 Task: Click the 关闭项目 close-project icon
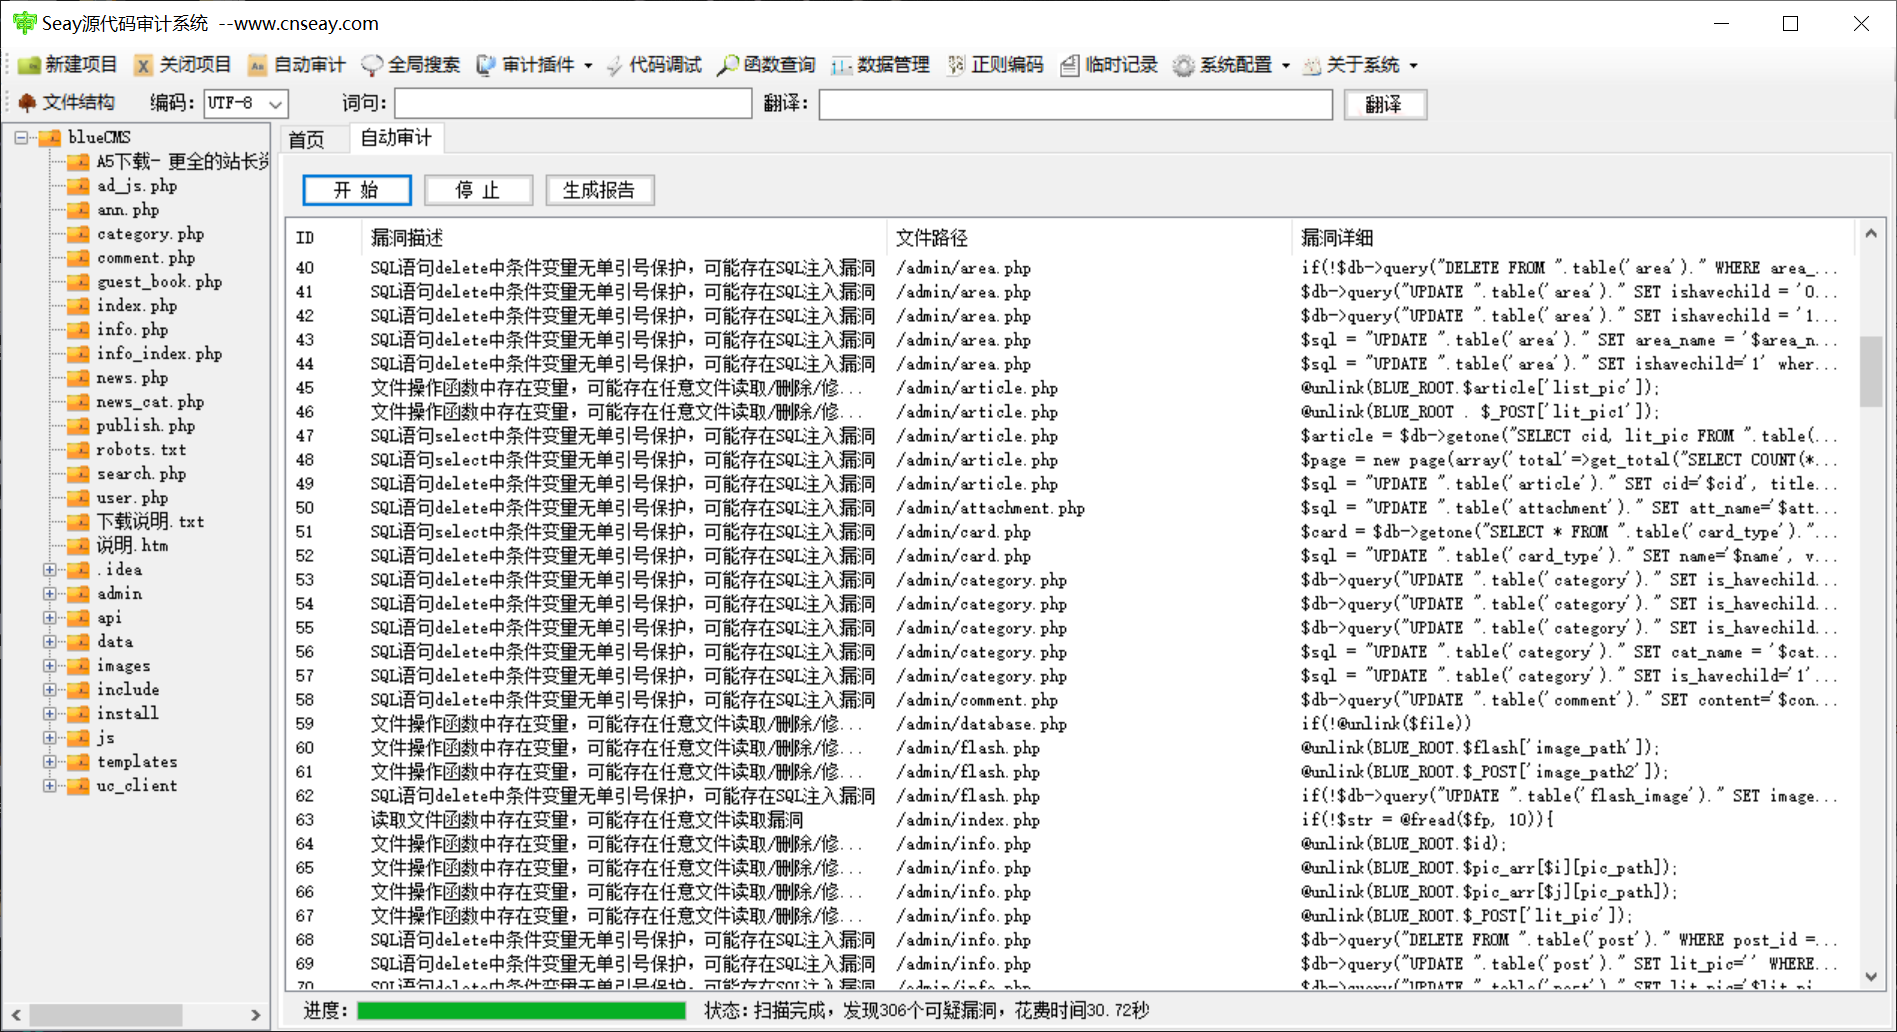pos(143,65)
